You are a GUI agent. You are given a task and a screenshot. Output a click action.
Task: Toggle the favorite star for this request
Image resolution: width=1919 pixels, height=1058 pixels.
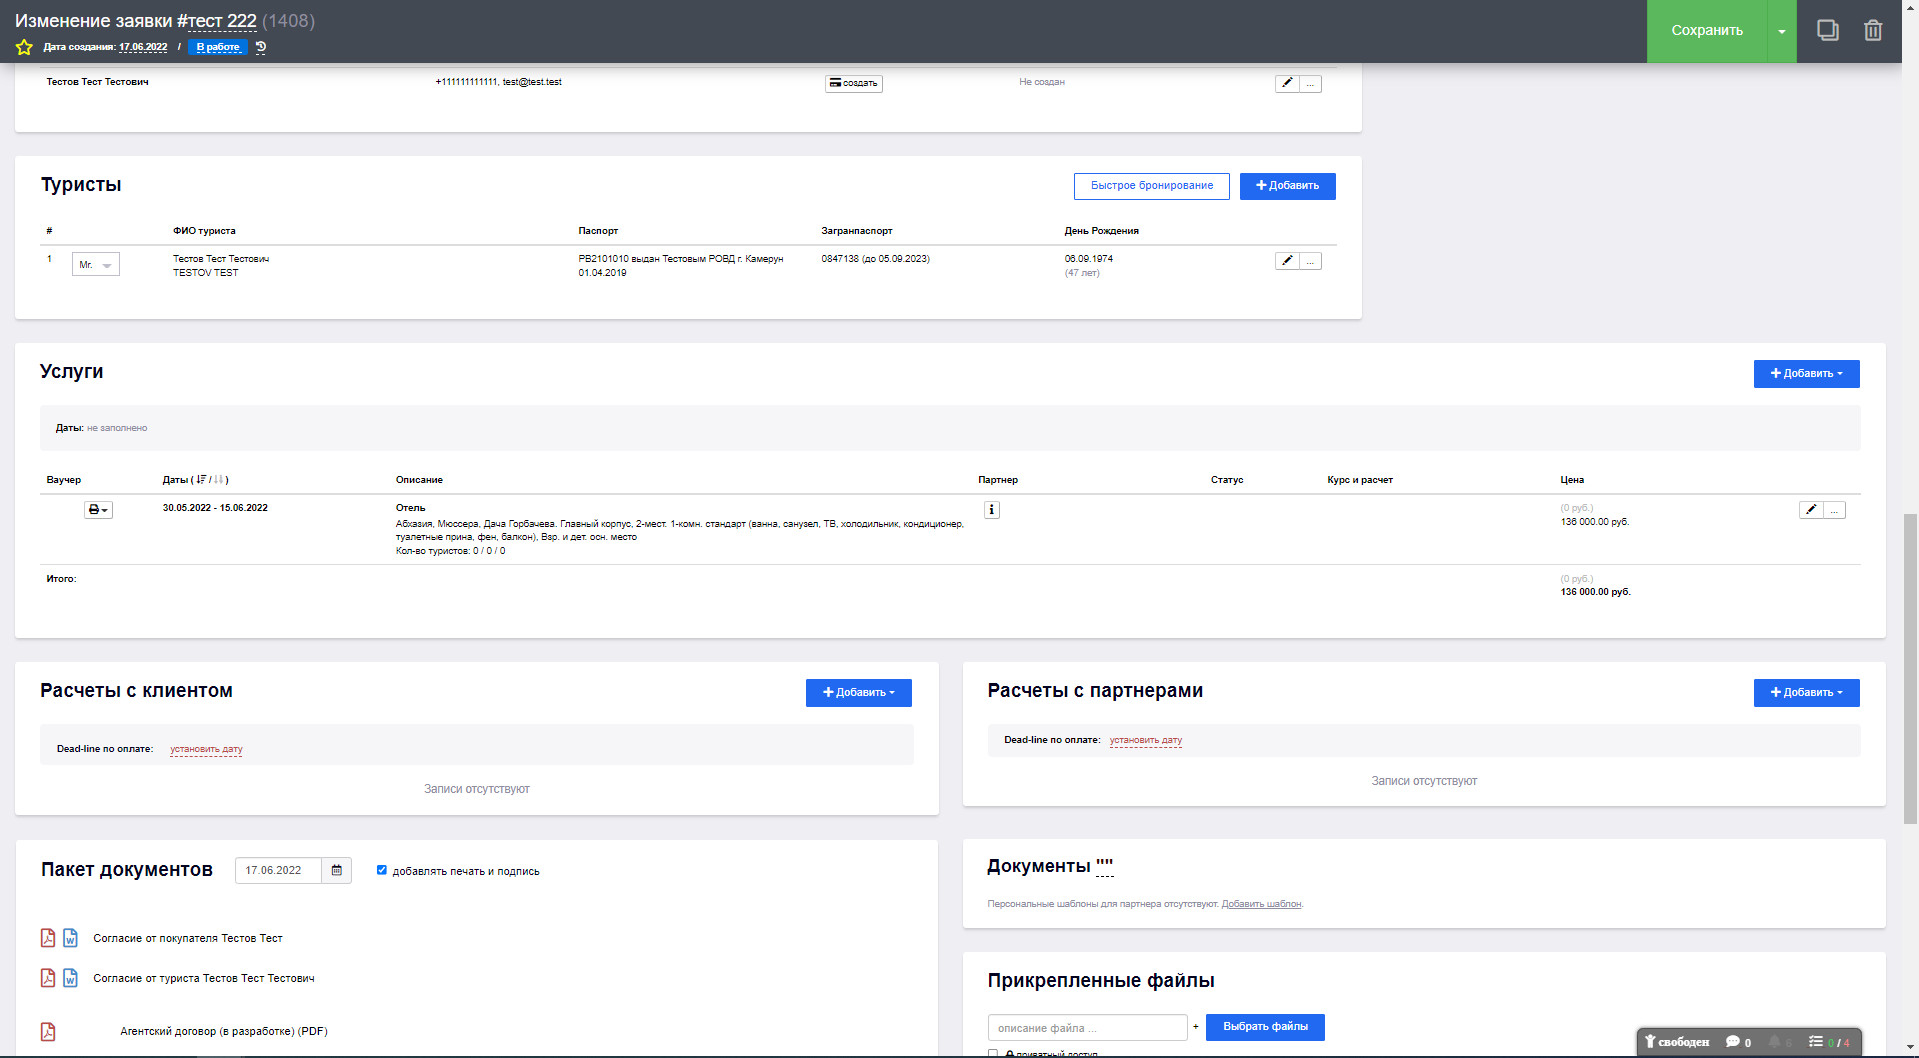point(24,47)
